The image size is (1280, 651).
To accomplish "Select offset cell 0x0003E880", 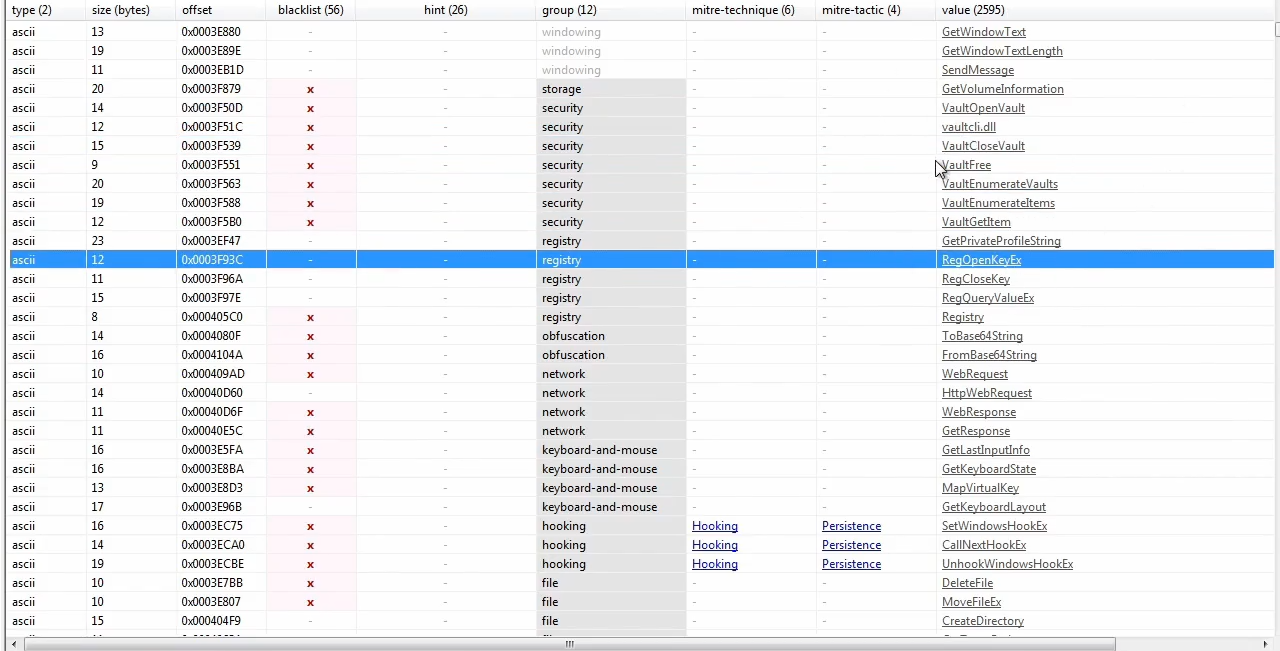I will (211, 32).
